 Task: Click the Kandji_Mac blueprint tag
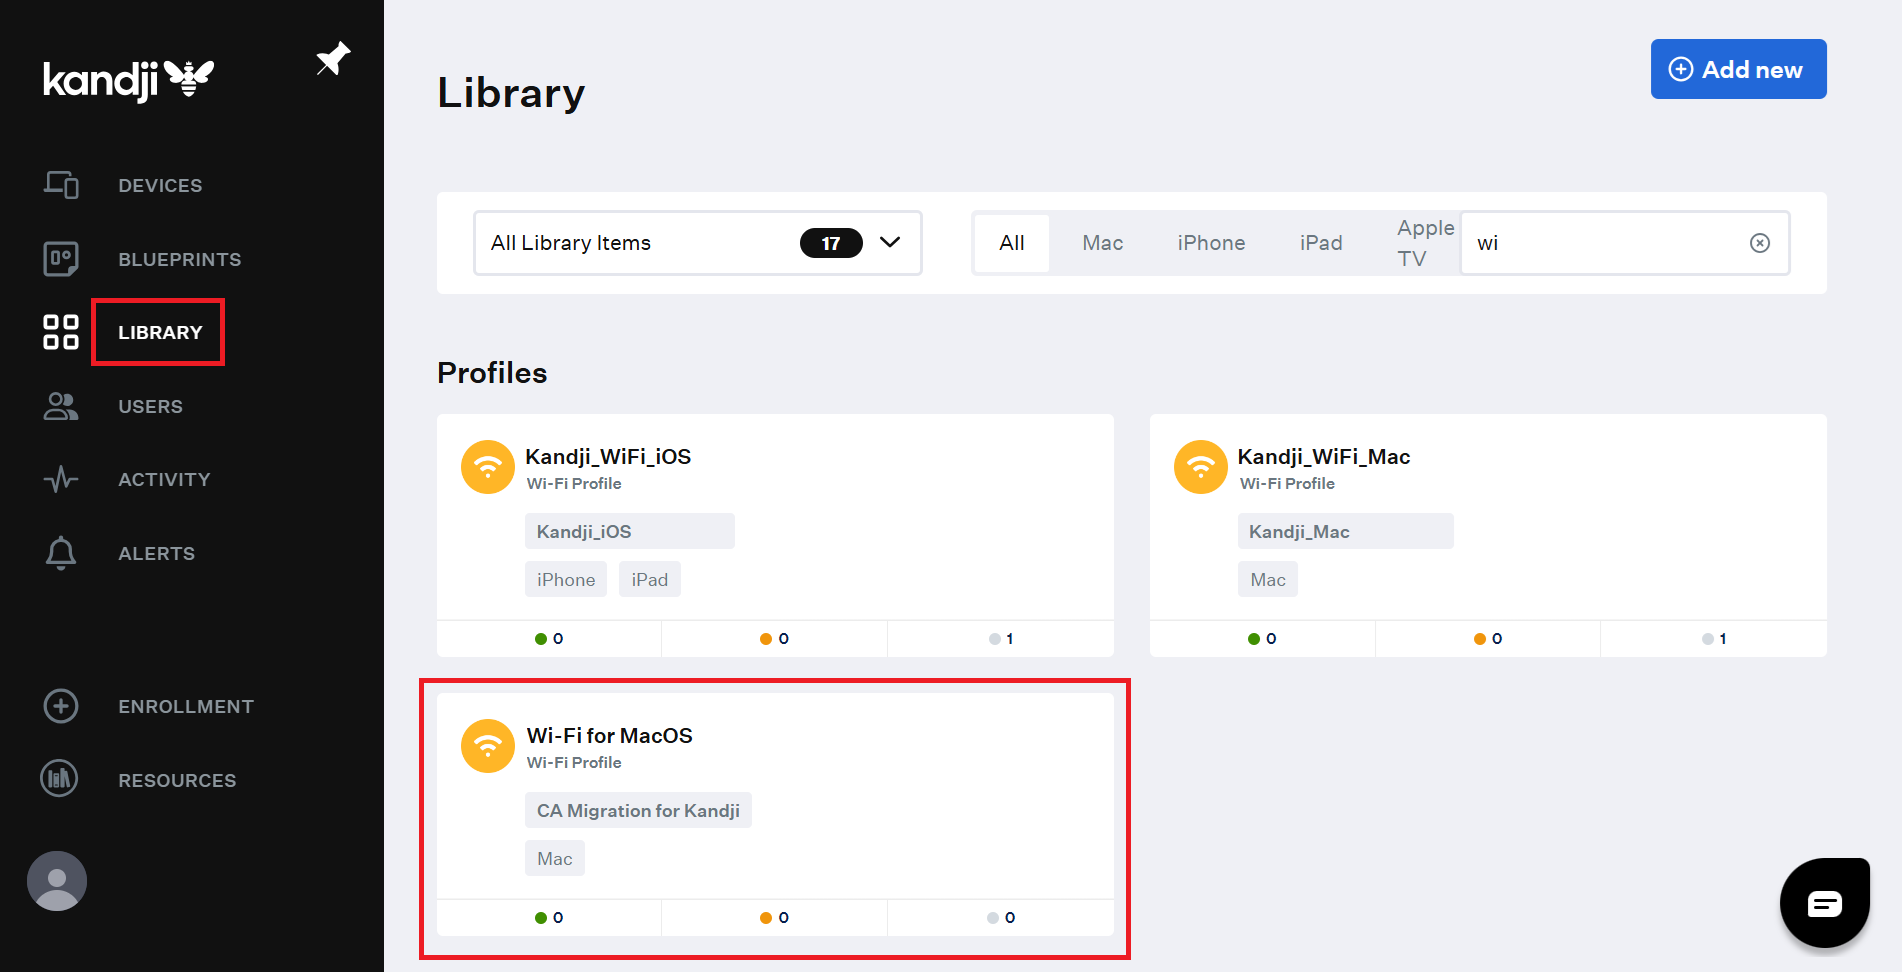tap(1346, 531)
